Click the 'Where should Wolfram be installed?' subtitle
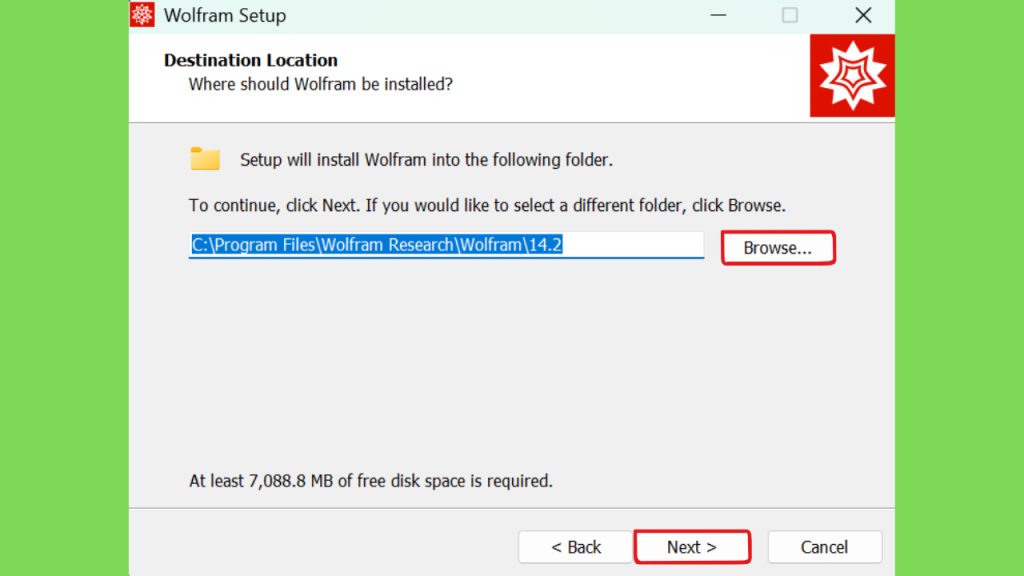Image resolution: width=1024 pixels, height=576 pixels. pyautogui.click(x=321, y=84)
